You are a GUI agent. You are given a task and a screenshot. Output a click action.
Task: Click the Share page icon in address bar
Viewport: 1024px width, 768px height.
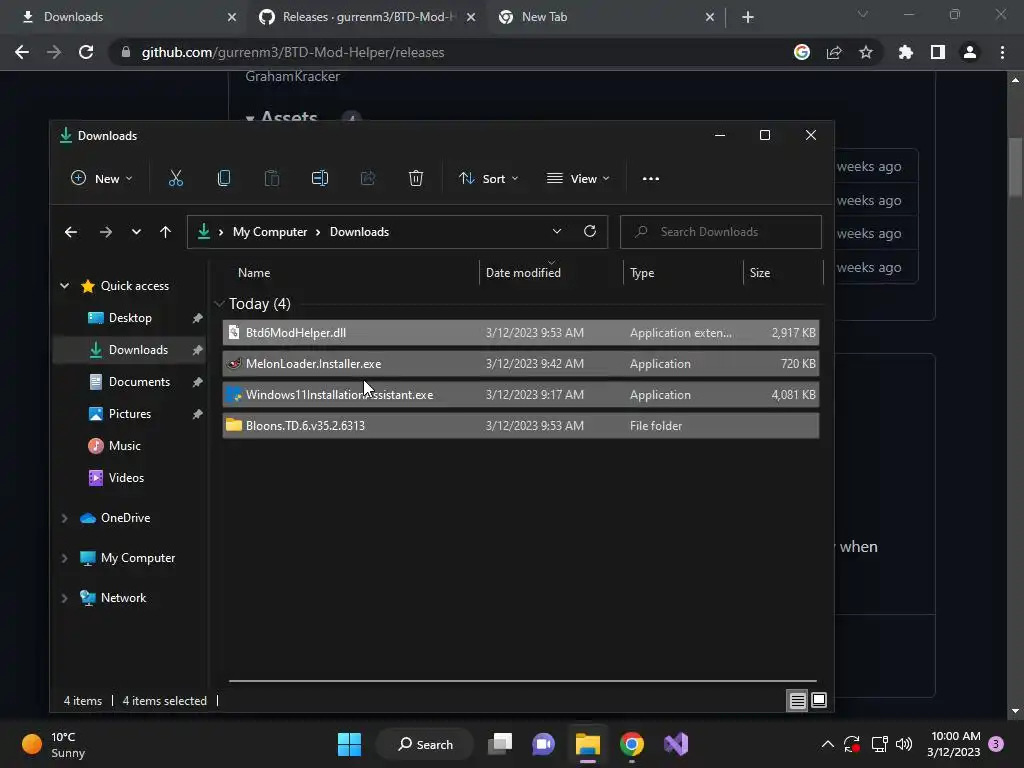tap(834, 52)
